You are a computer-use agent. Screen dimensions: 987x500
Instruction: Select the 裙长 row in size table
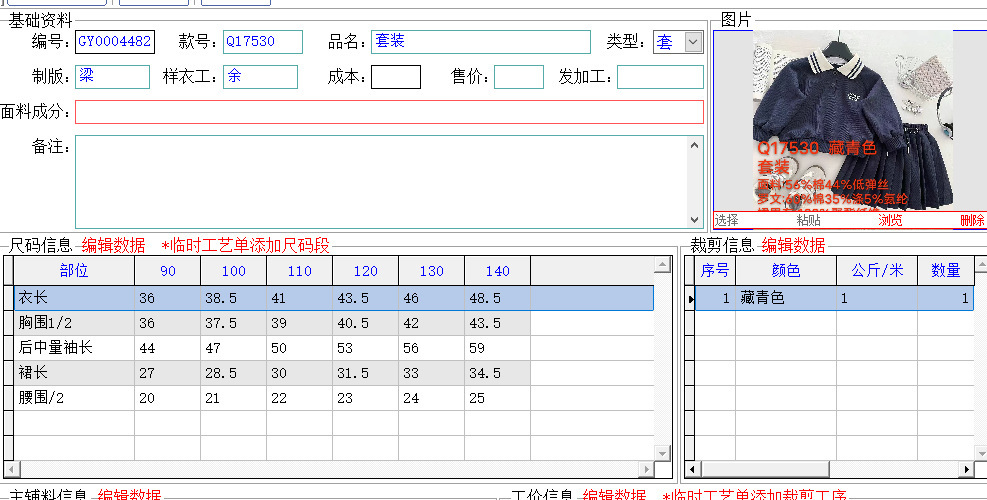click(x=74, y=372)
